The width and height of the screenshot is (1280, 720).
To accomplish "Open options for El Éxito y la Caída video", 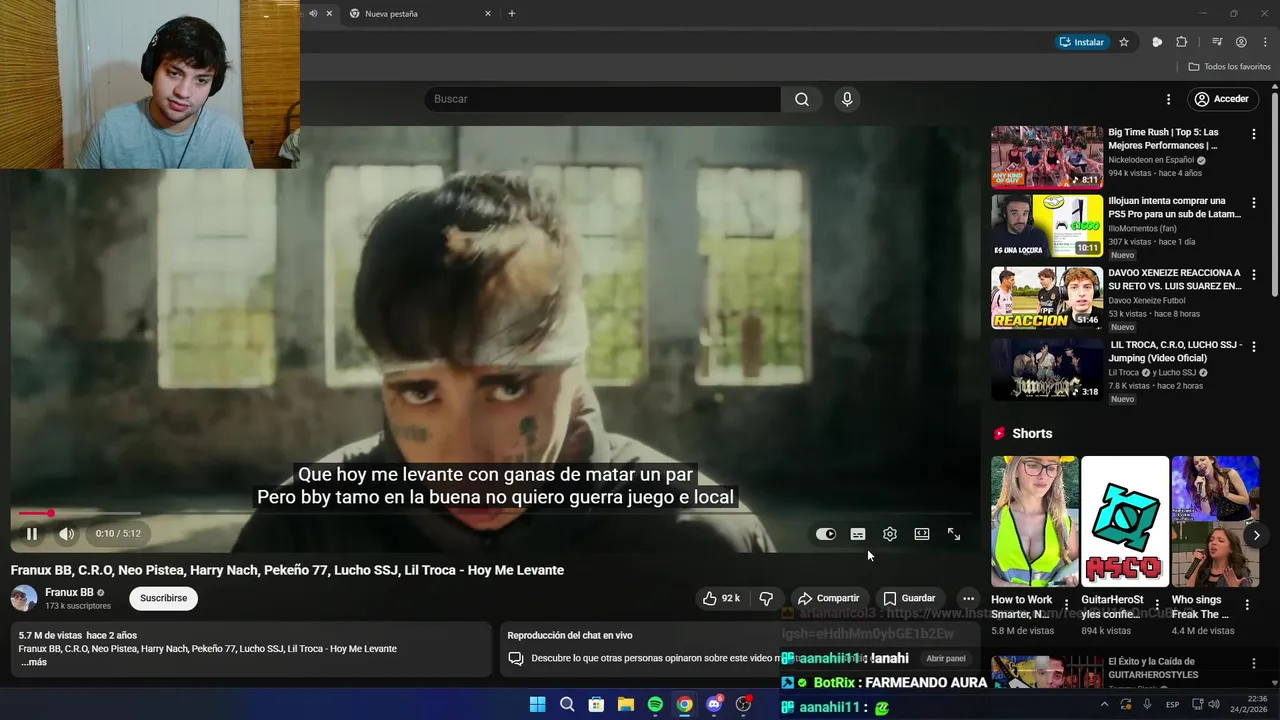I will tap(1253, 663).
